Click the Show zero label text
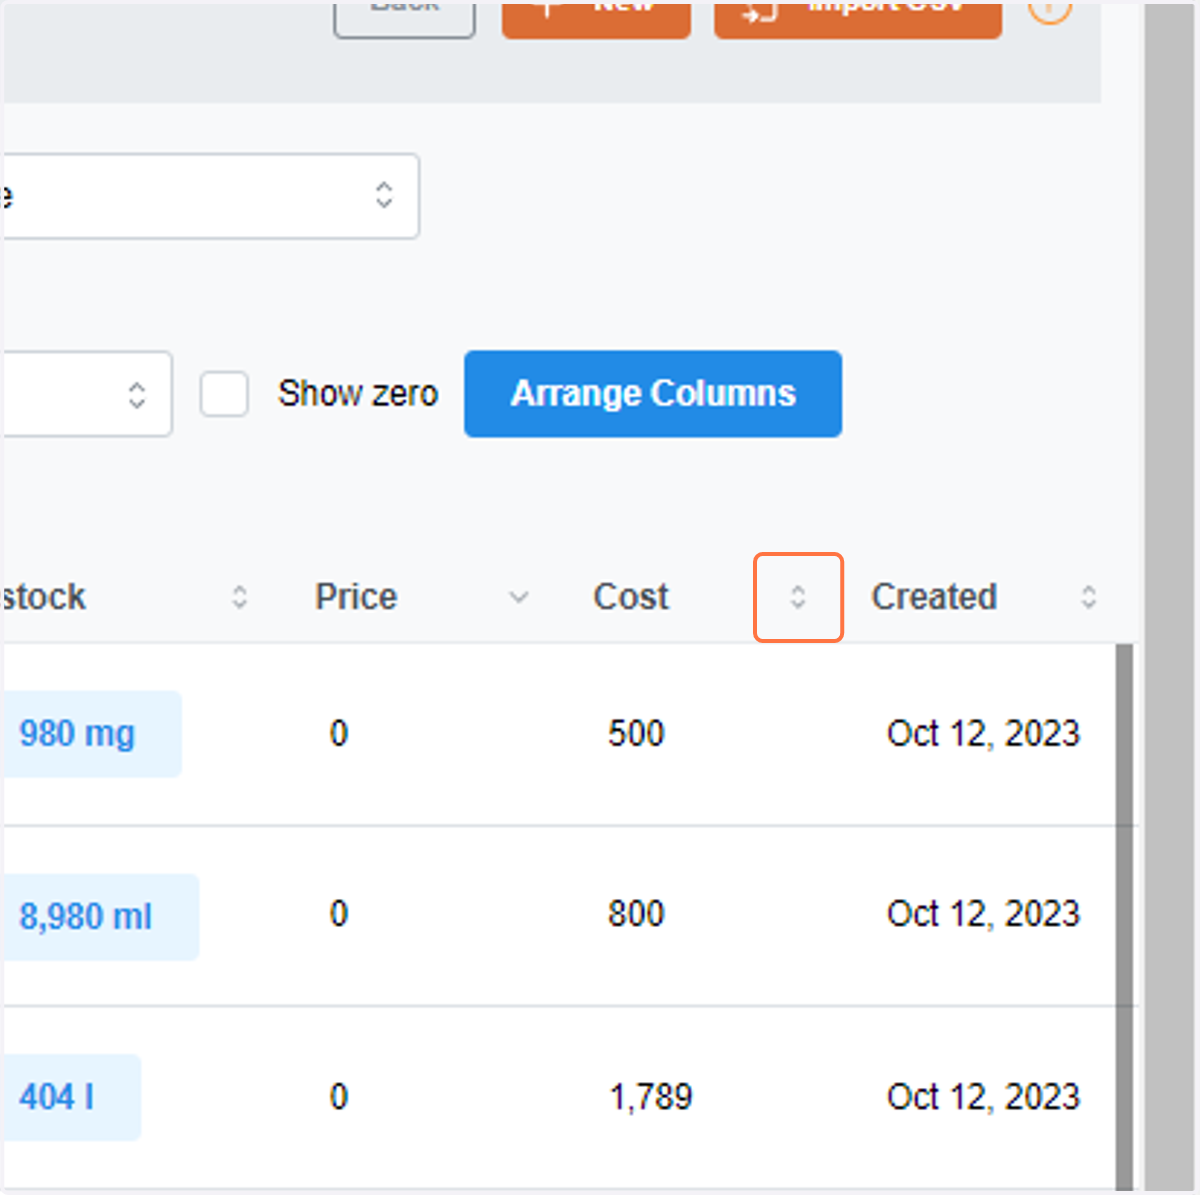This screenshot has width=1200, height=1195. (358, 394)
